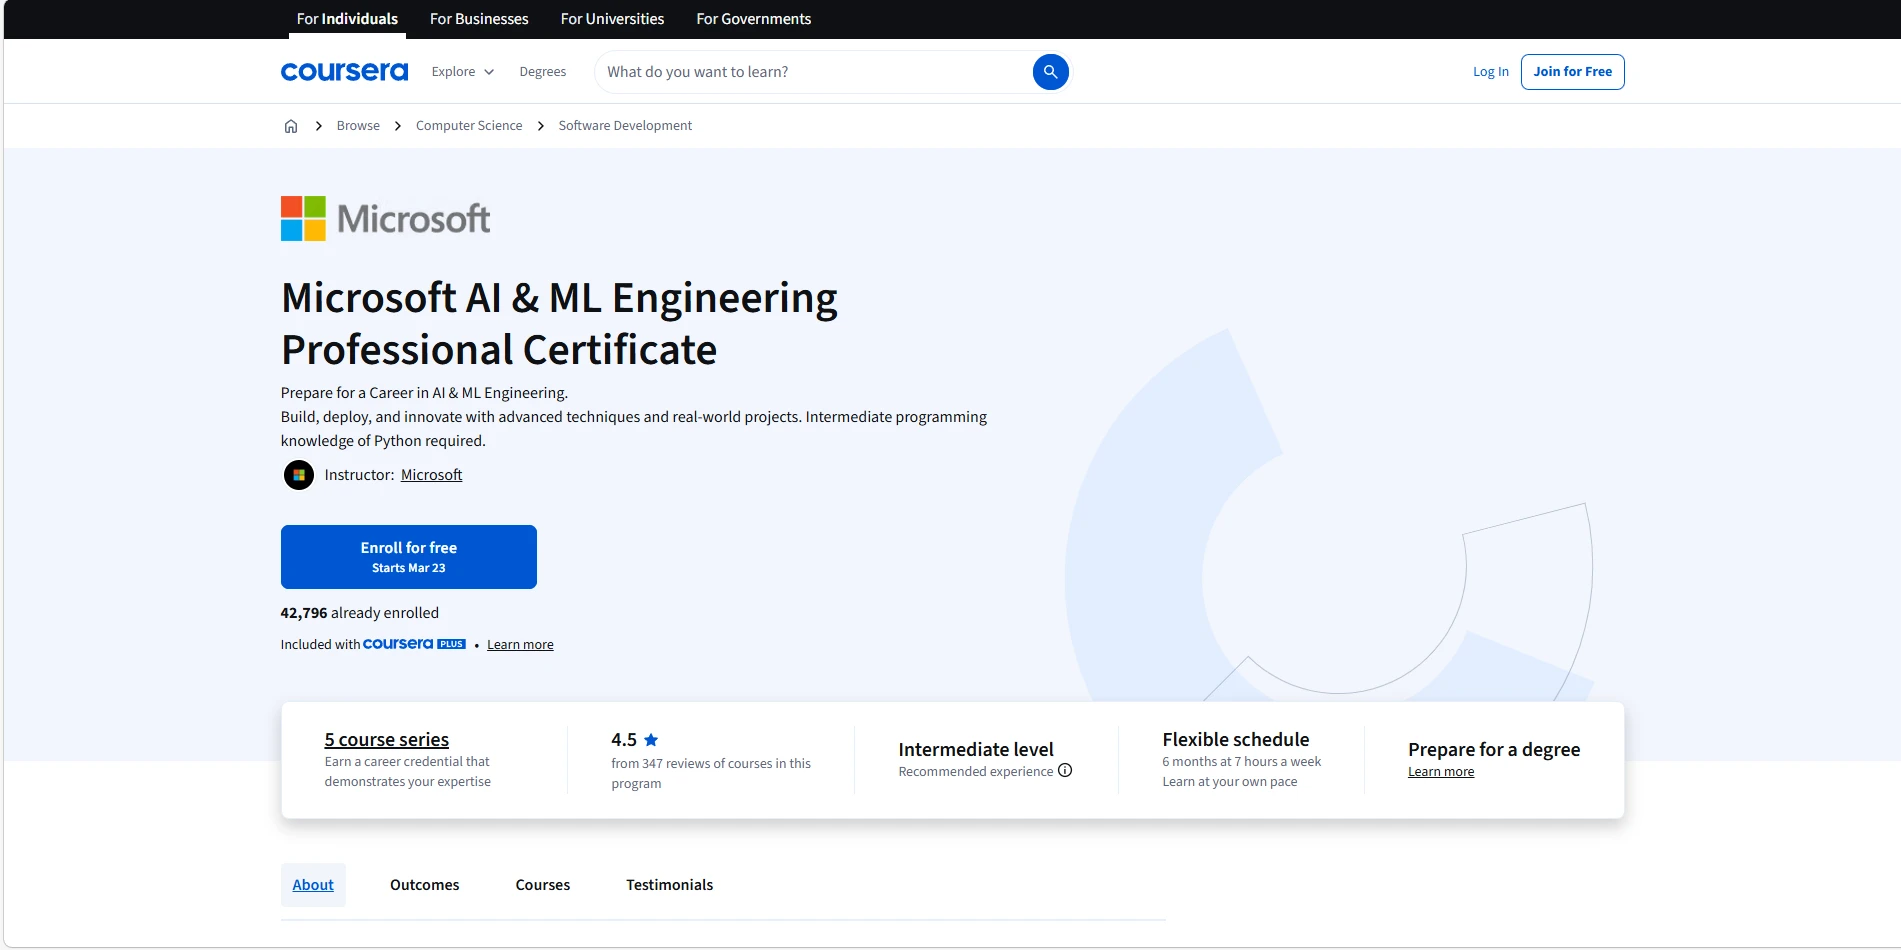Click Learn more under Prepare for a degree

[1441, 771]
